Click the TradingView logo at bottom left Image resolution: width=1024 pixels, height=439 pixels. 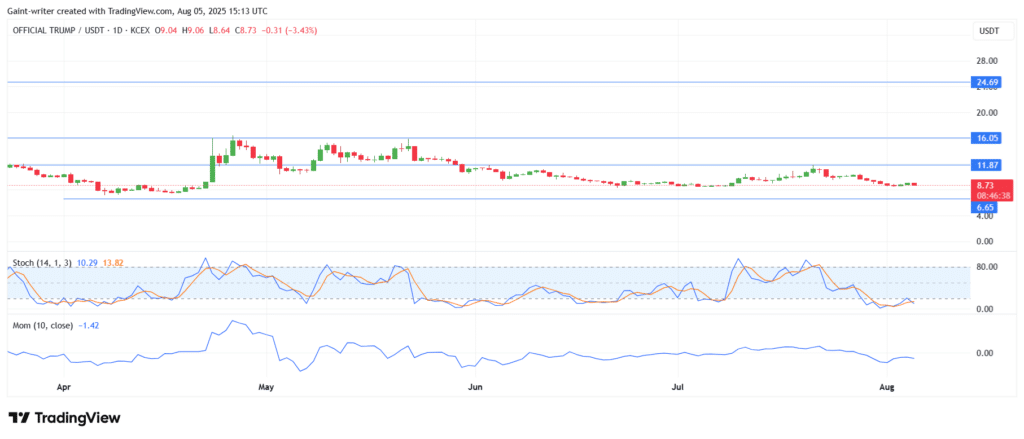click(64, 418)
